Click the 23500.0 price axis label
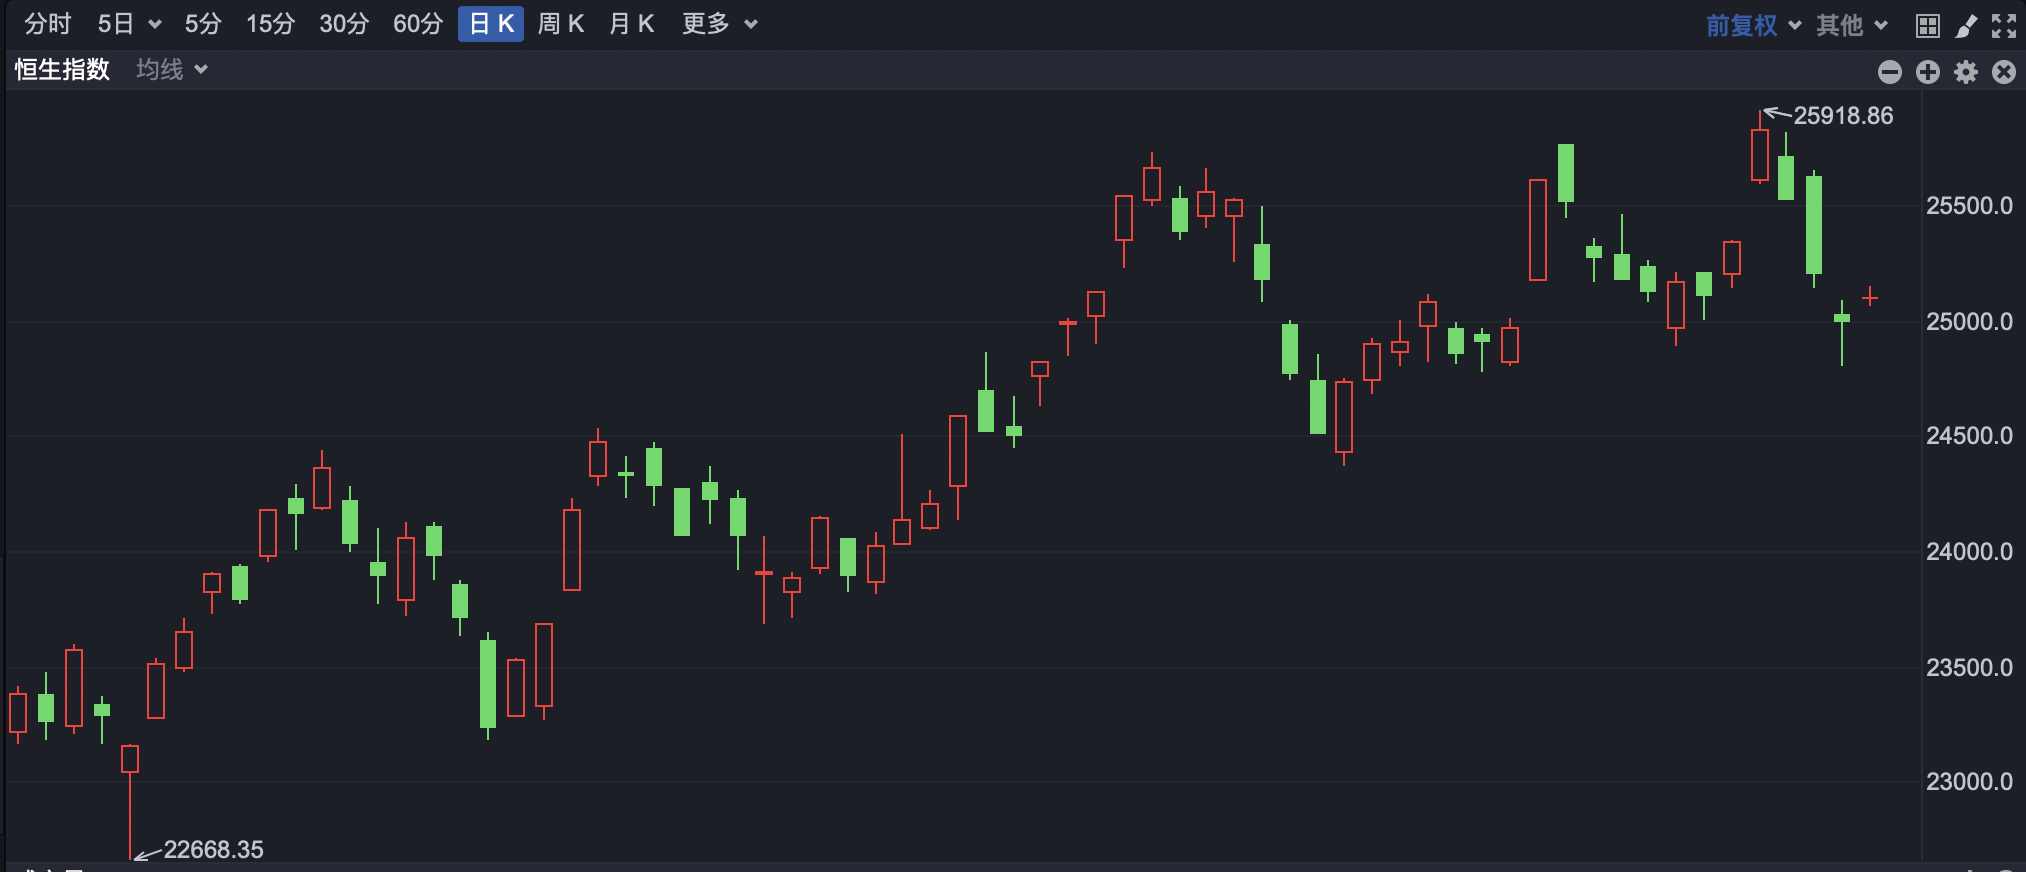The height and width of the screenshot is (872, 2026). click(1969, 668)
